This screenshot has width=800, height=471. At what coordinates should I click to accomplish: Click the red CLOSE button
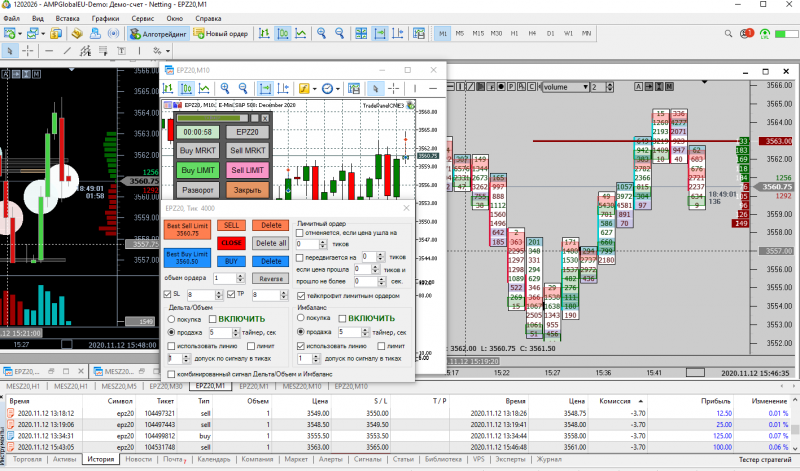click(231, 243)
